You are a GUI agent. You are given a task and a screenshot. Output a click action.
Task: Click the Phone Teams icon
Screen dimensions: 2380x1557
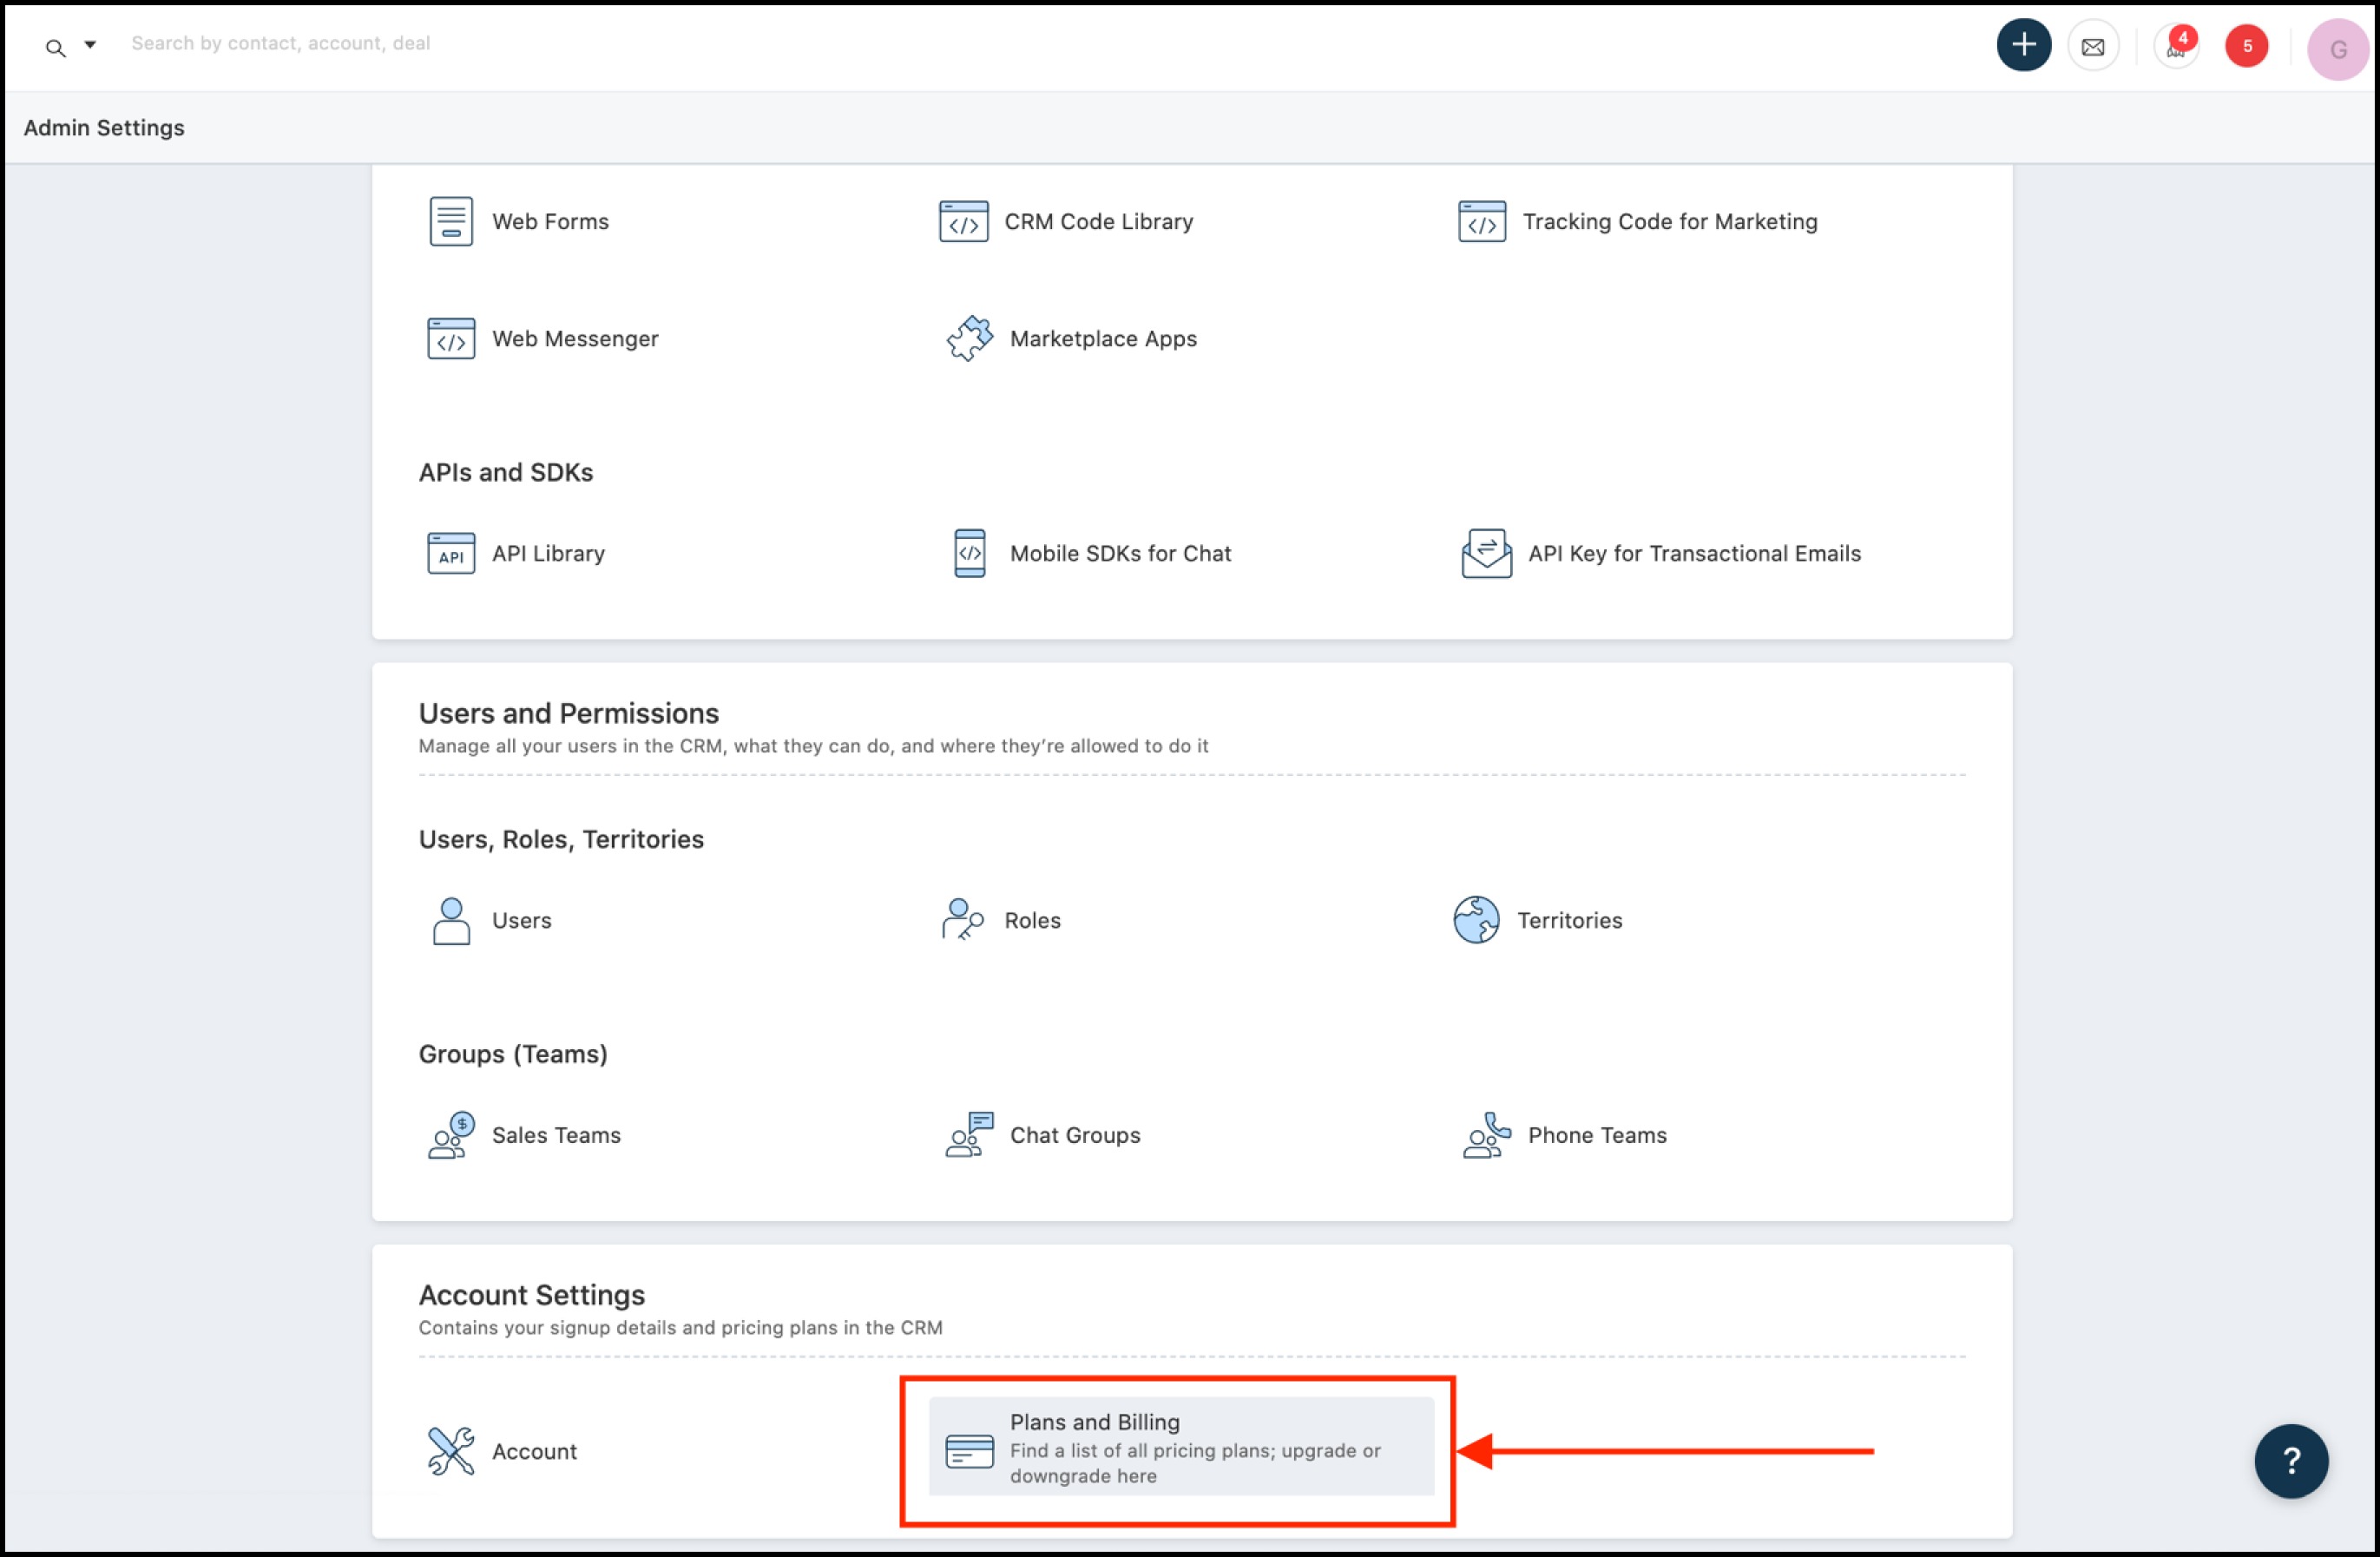(1486, 1135)
